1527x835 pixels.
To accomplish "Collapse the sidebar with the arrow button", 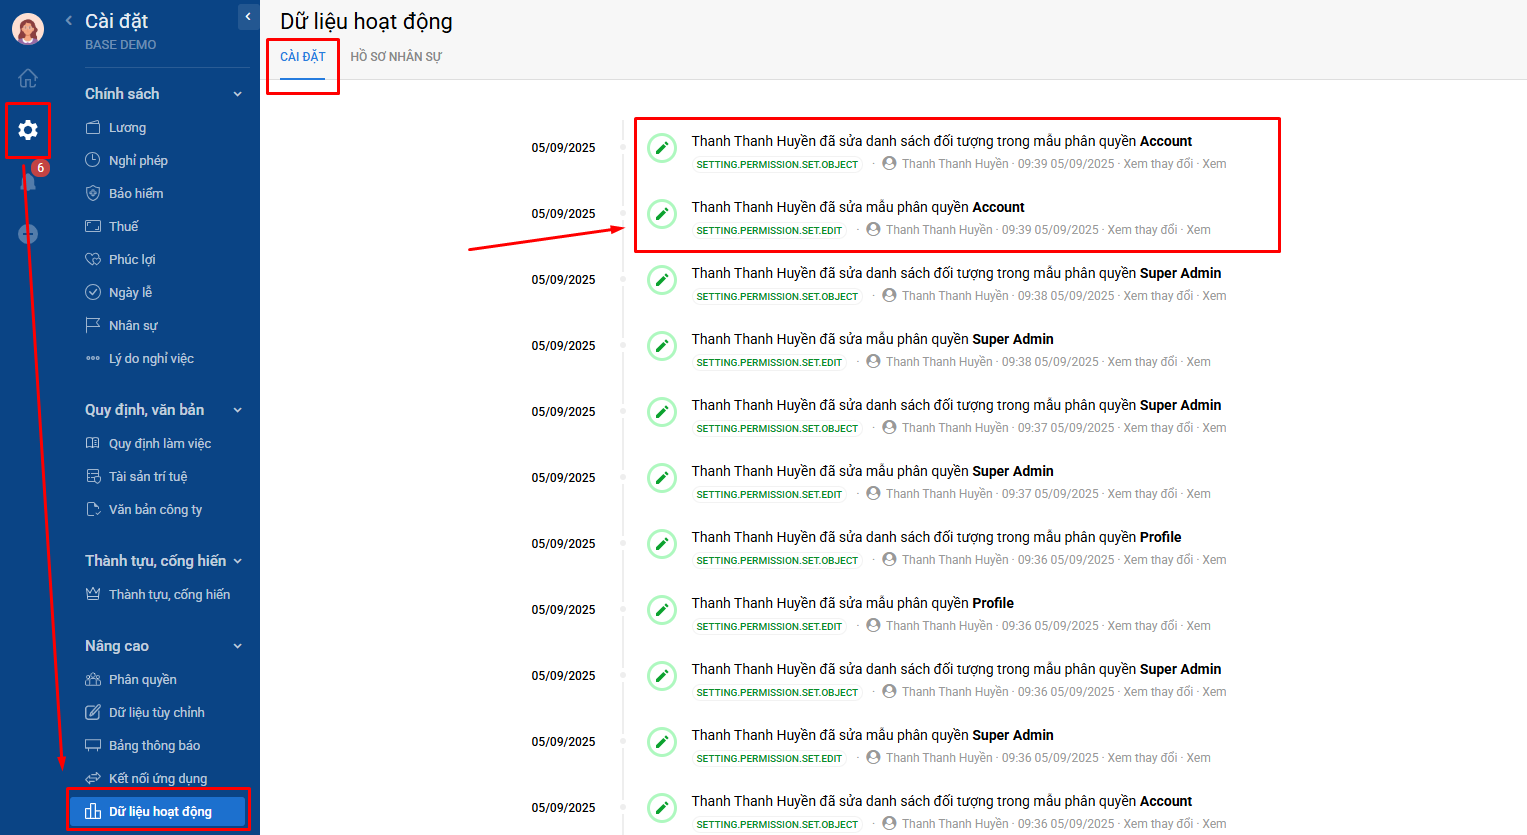I will pos(248,16).
